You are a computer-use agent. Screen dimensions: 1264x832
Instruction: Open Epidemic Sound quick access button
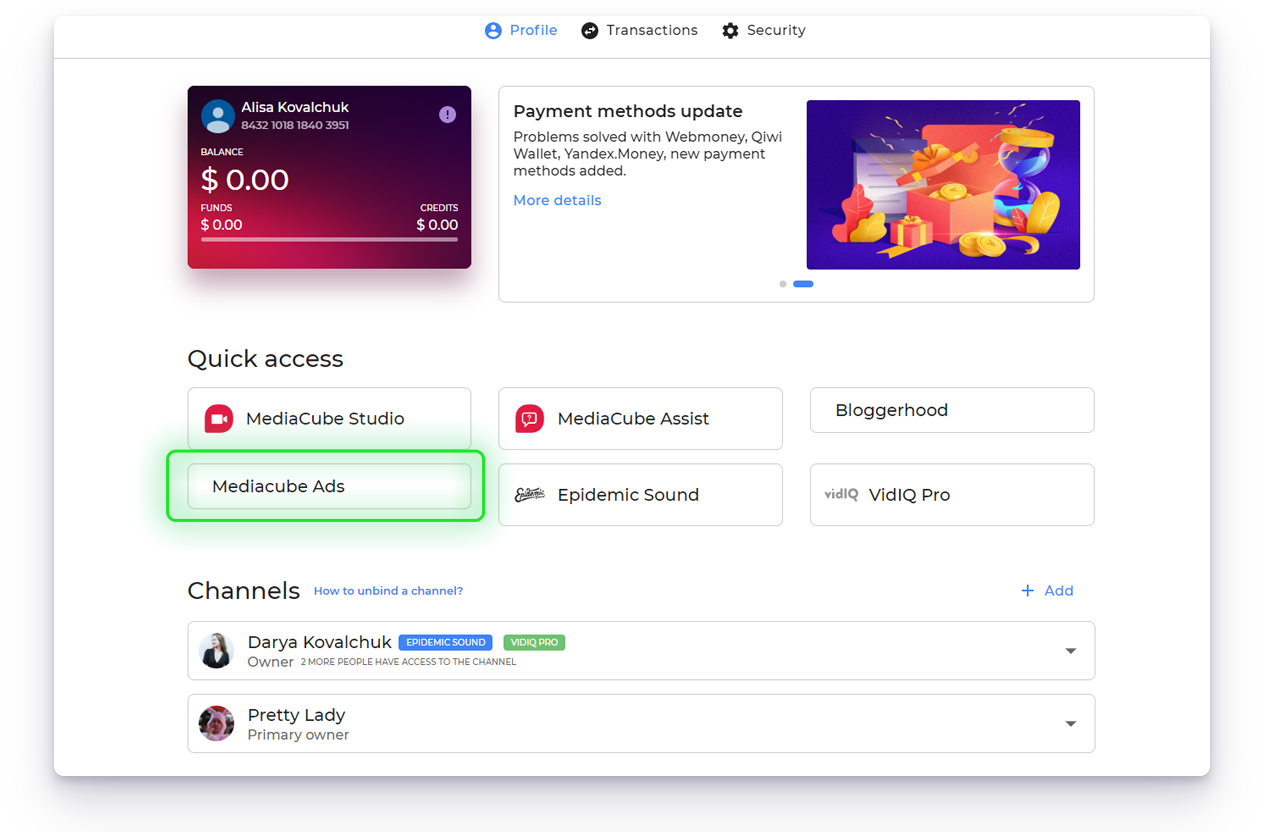click(640, 494)
